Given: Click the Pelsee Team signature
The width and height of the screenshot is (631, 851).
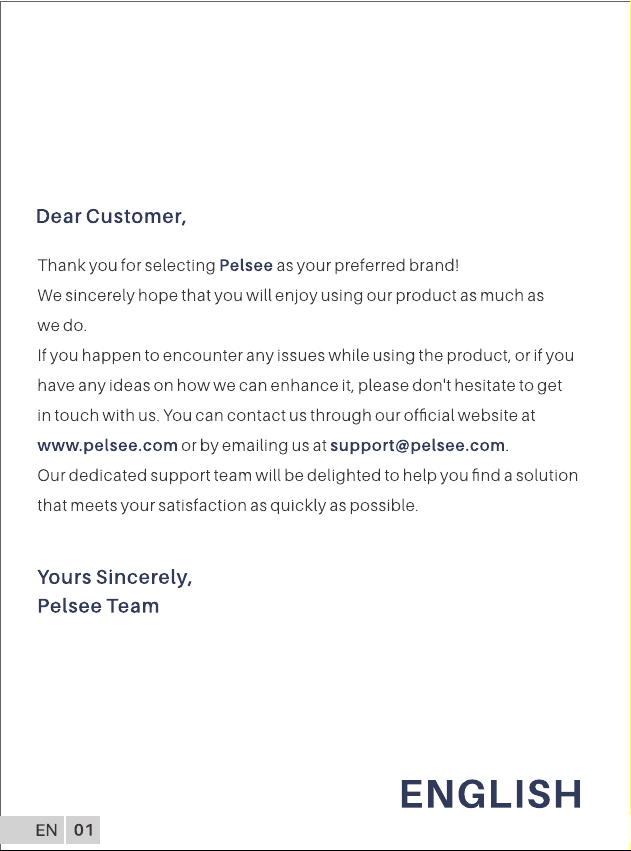Looking at the screenshot, I should click(98, 606).
